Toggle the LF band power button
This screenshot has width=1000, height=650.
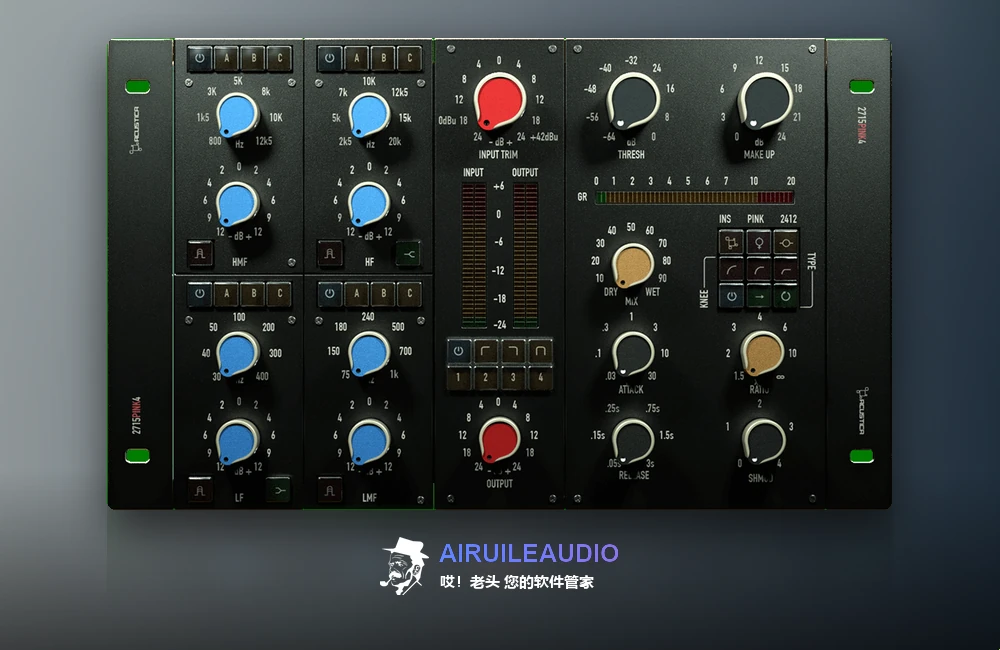(x=200, y=294)
